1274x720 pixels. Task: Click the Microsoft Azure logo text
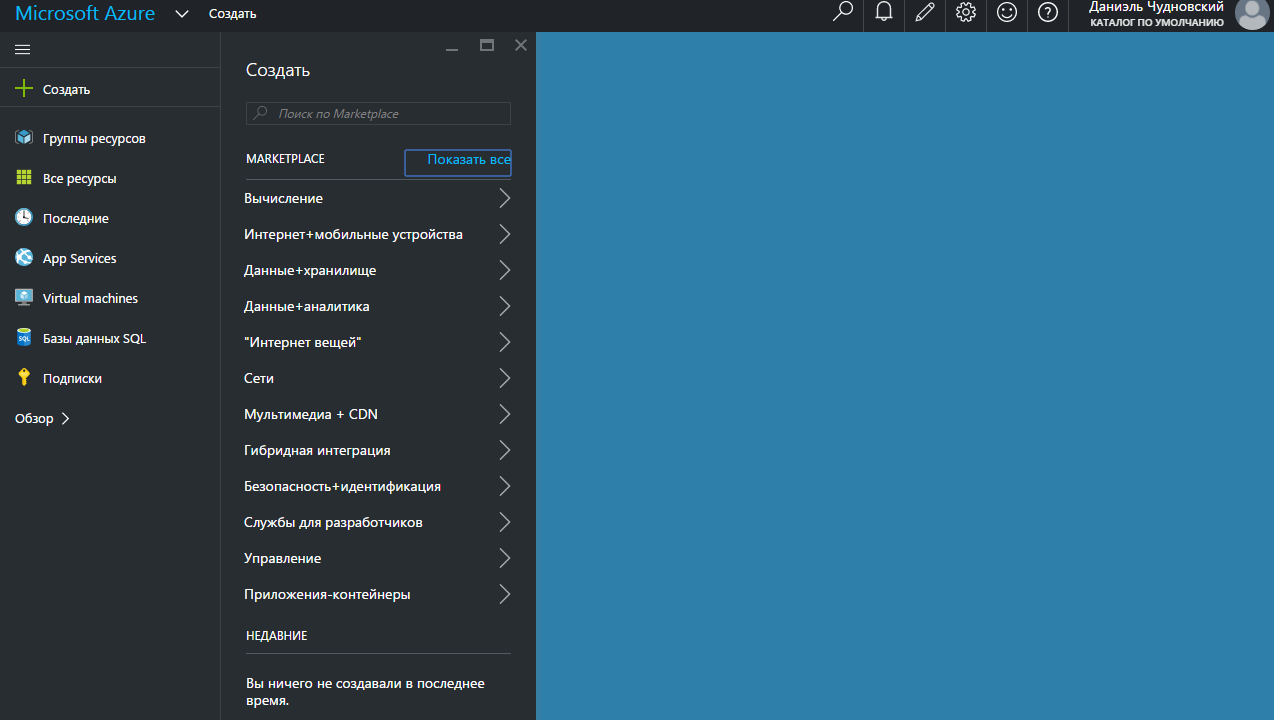coord(85,14)
